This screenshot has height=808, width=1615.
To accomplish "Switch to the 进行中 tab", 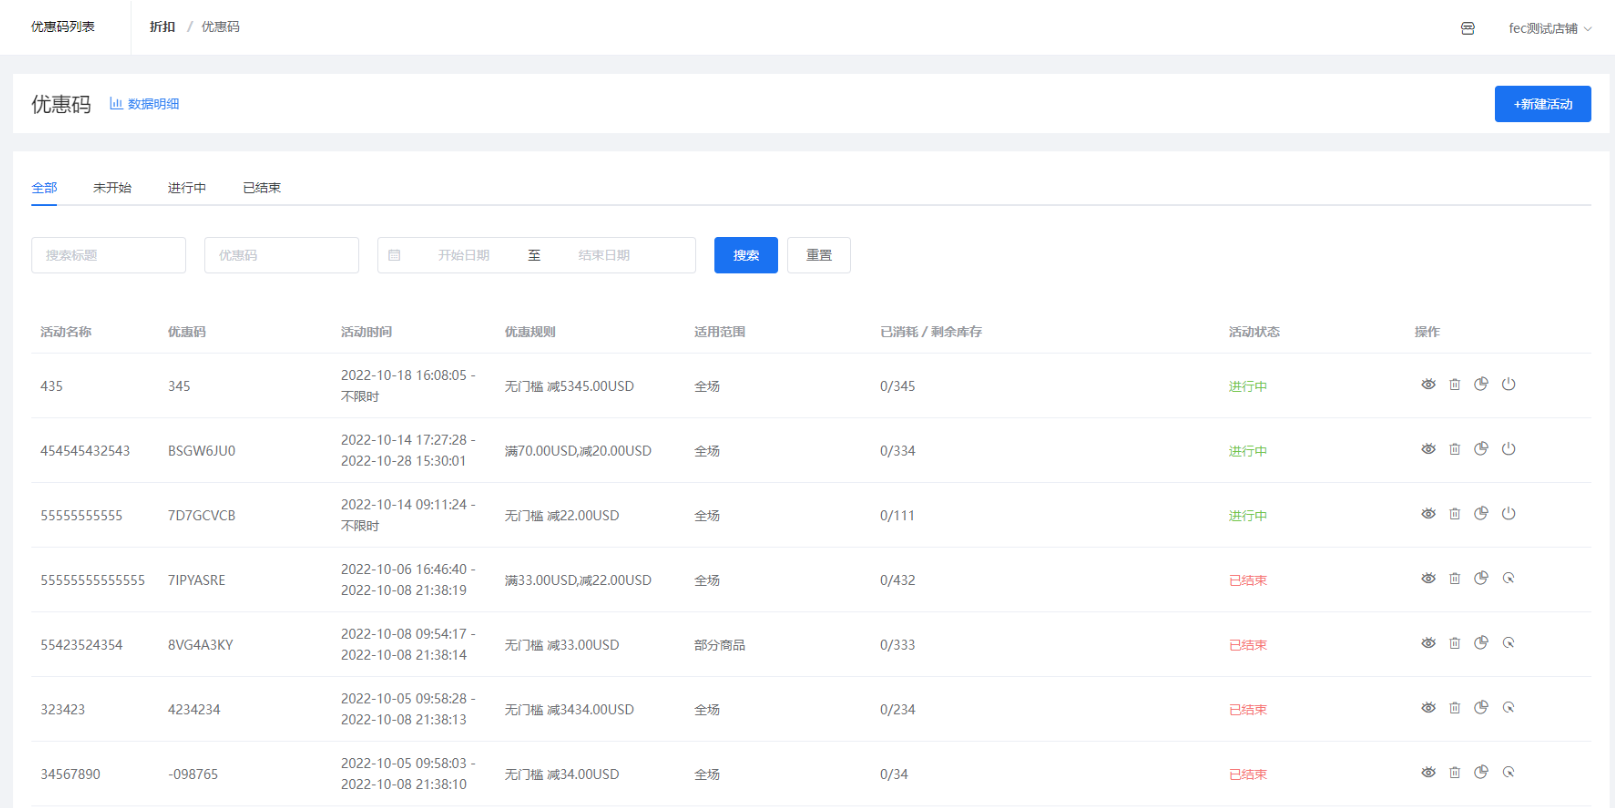I will [187, 188].
